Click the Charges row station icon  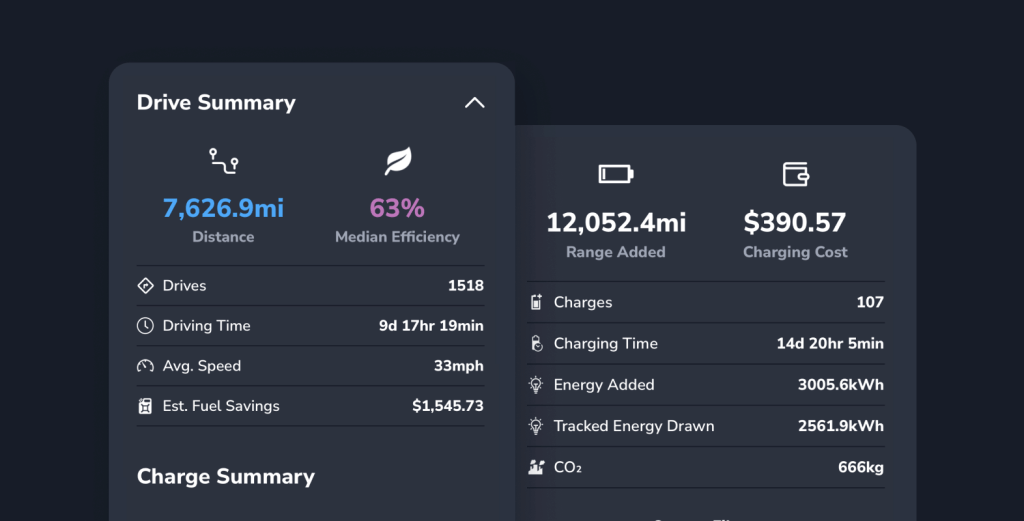pos(536,303)
